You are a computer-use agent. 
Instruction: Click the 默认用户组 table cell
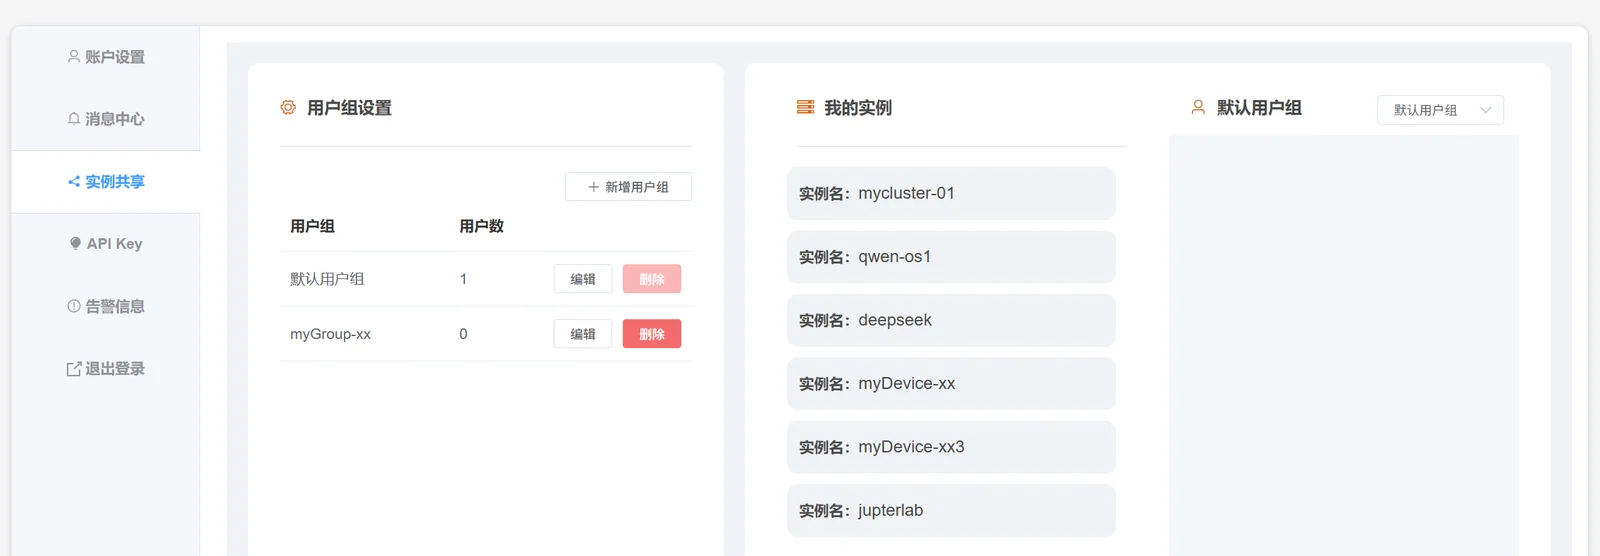point(327,279)
